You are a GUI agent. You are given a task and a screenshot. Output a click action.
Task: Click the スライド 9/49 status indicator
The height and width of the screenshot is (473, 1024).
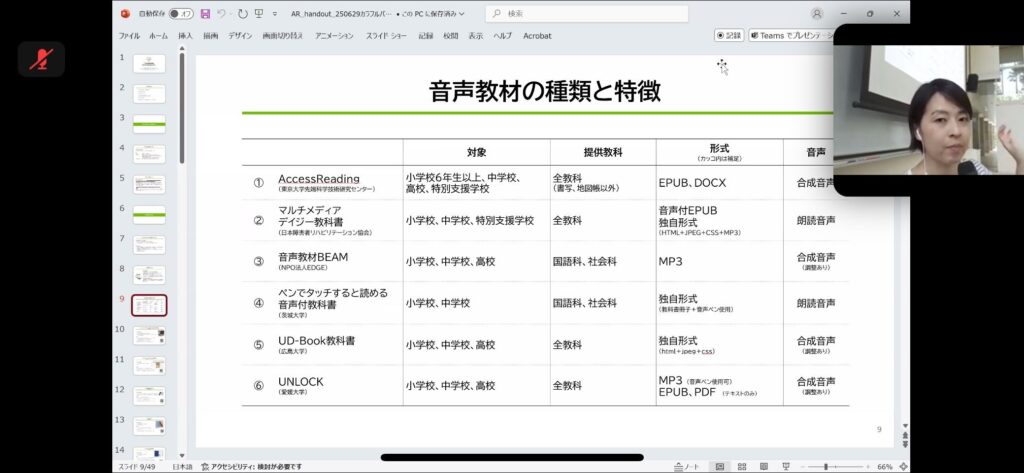coord(136,466)
